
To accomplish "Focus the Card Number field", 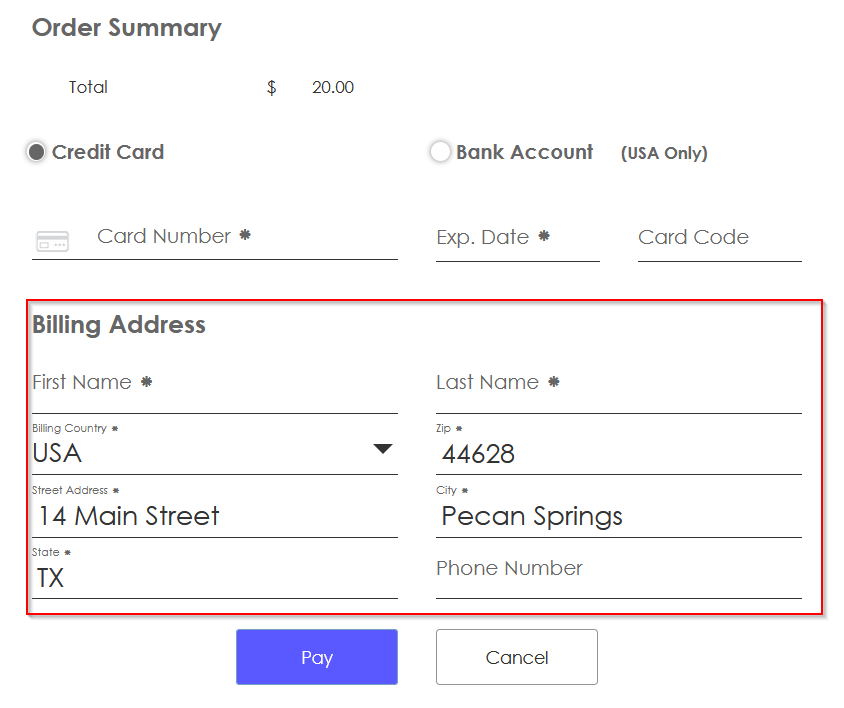I will point(245,238).
